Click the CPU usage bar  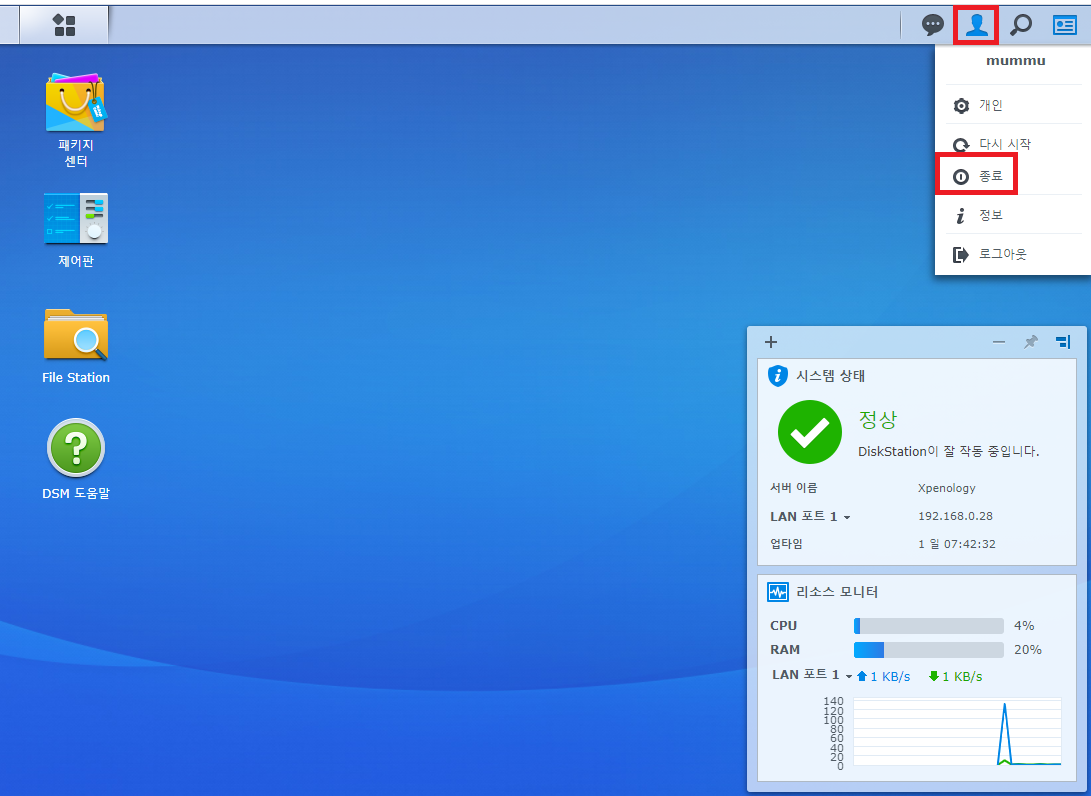click(928, 626)
